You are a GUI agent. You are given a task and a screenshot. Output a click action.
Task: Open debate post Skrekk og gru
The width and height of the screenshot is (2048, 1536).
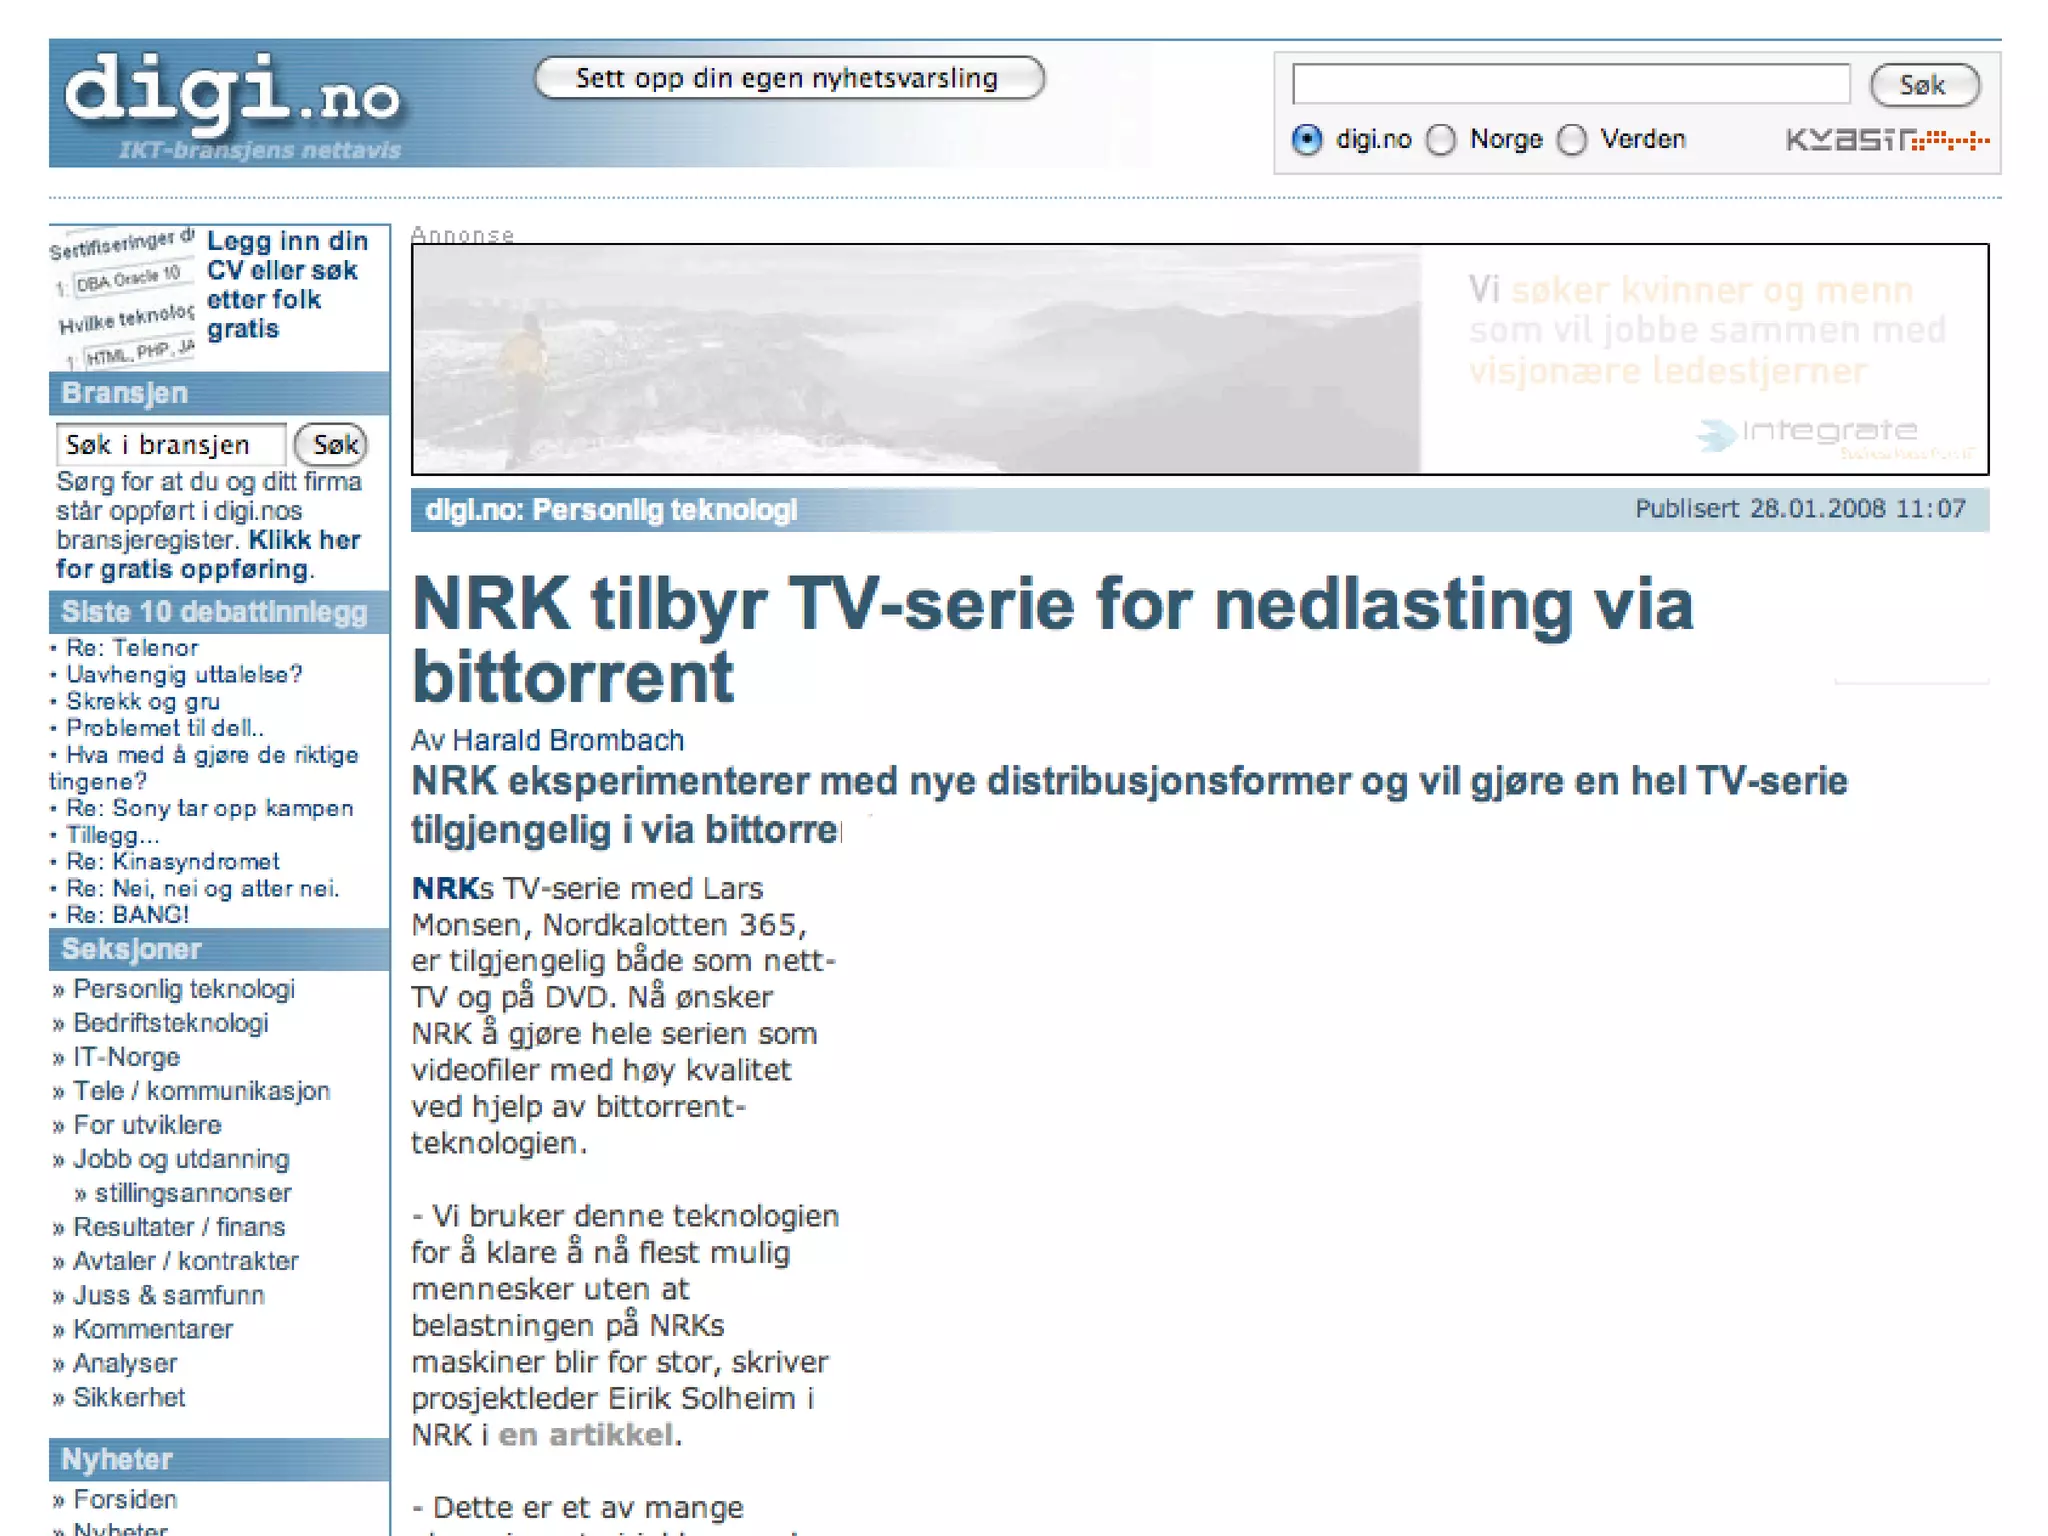click(x=143, y=701)
